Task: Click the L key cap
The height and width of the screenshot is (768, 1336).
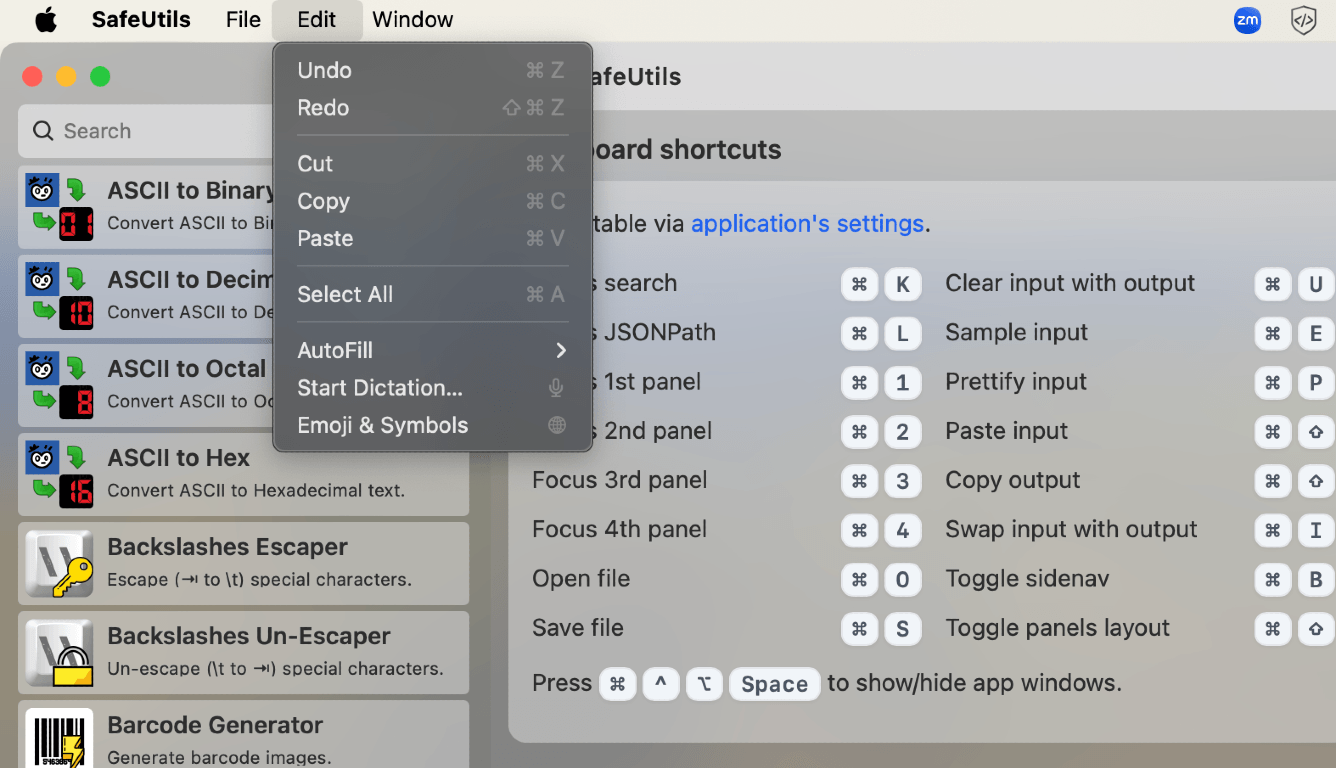Action: click(902, 333)
